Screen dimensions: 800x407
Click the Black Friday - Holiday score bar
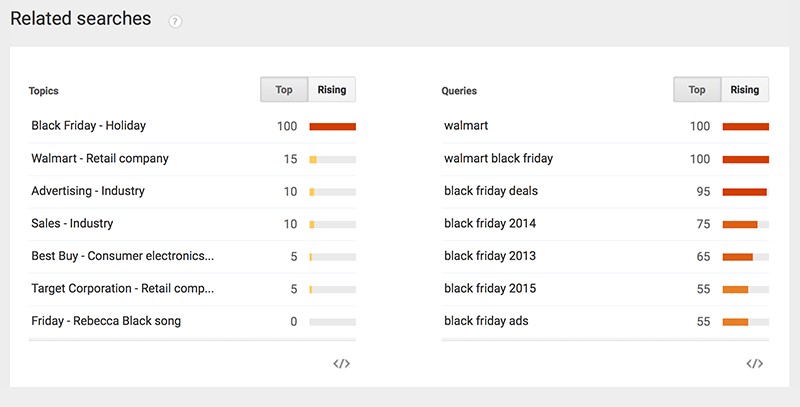(333, 126)
